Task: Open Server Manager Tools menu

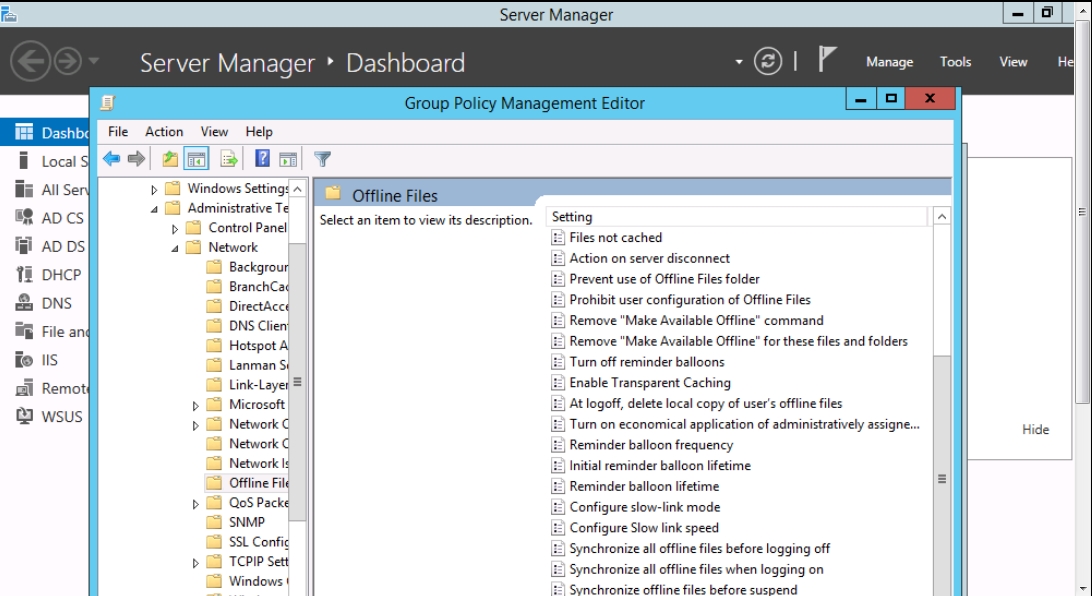Action: [x=956, y=62]
